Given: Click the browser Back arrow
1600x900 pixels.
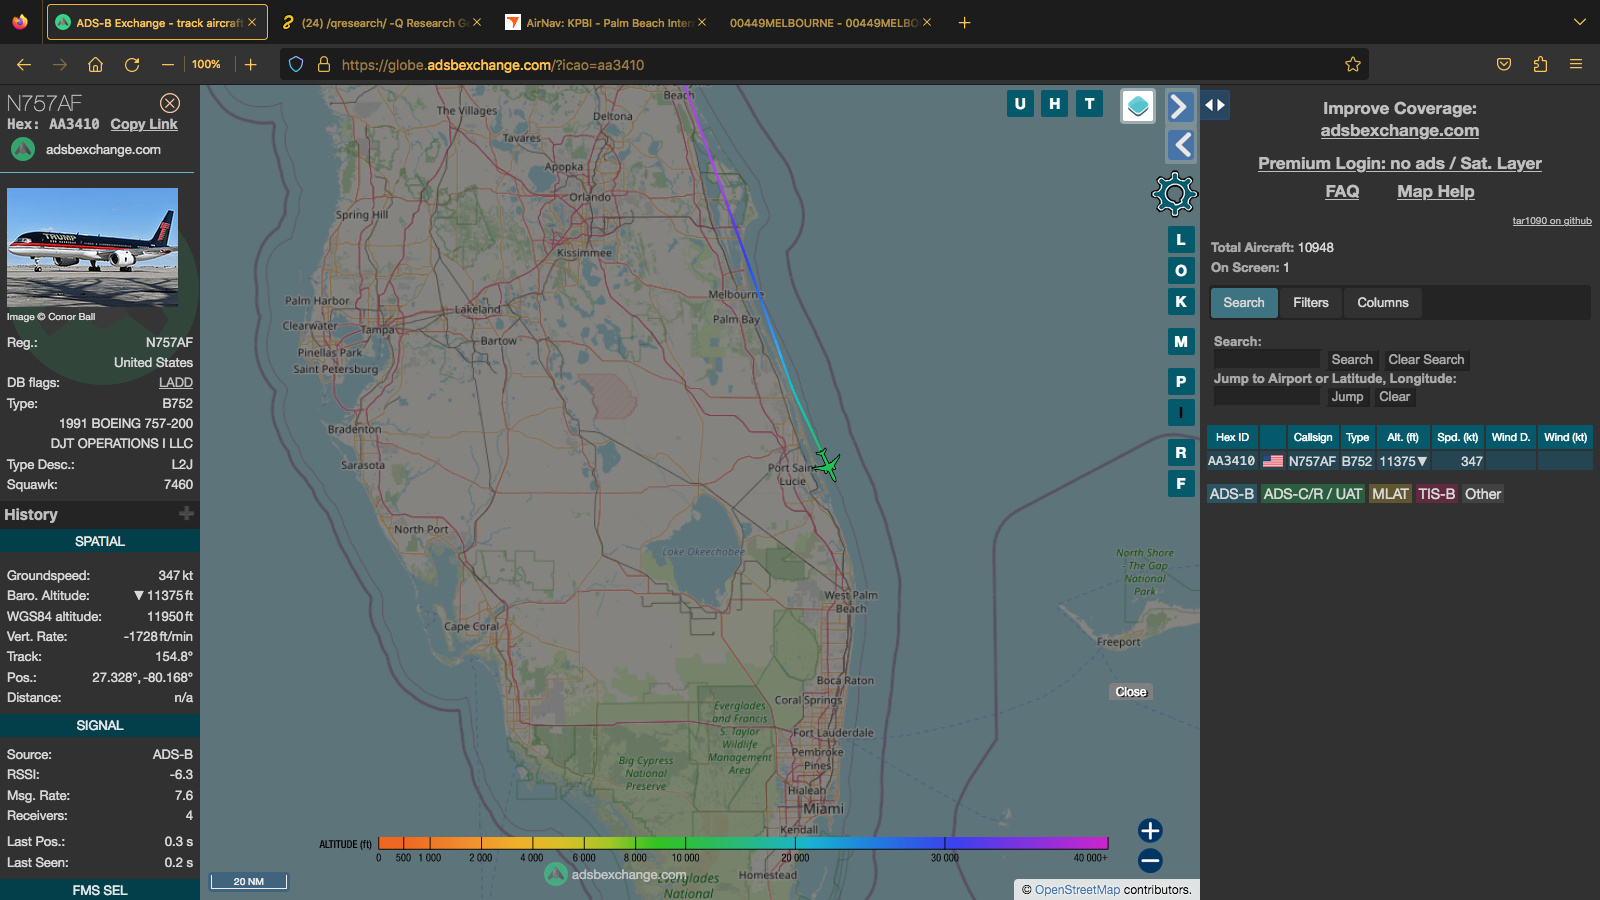Looking at the screenshot, I should [24, 64].
